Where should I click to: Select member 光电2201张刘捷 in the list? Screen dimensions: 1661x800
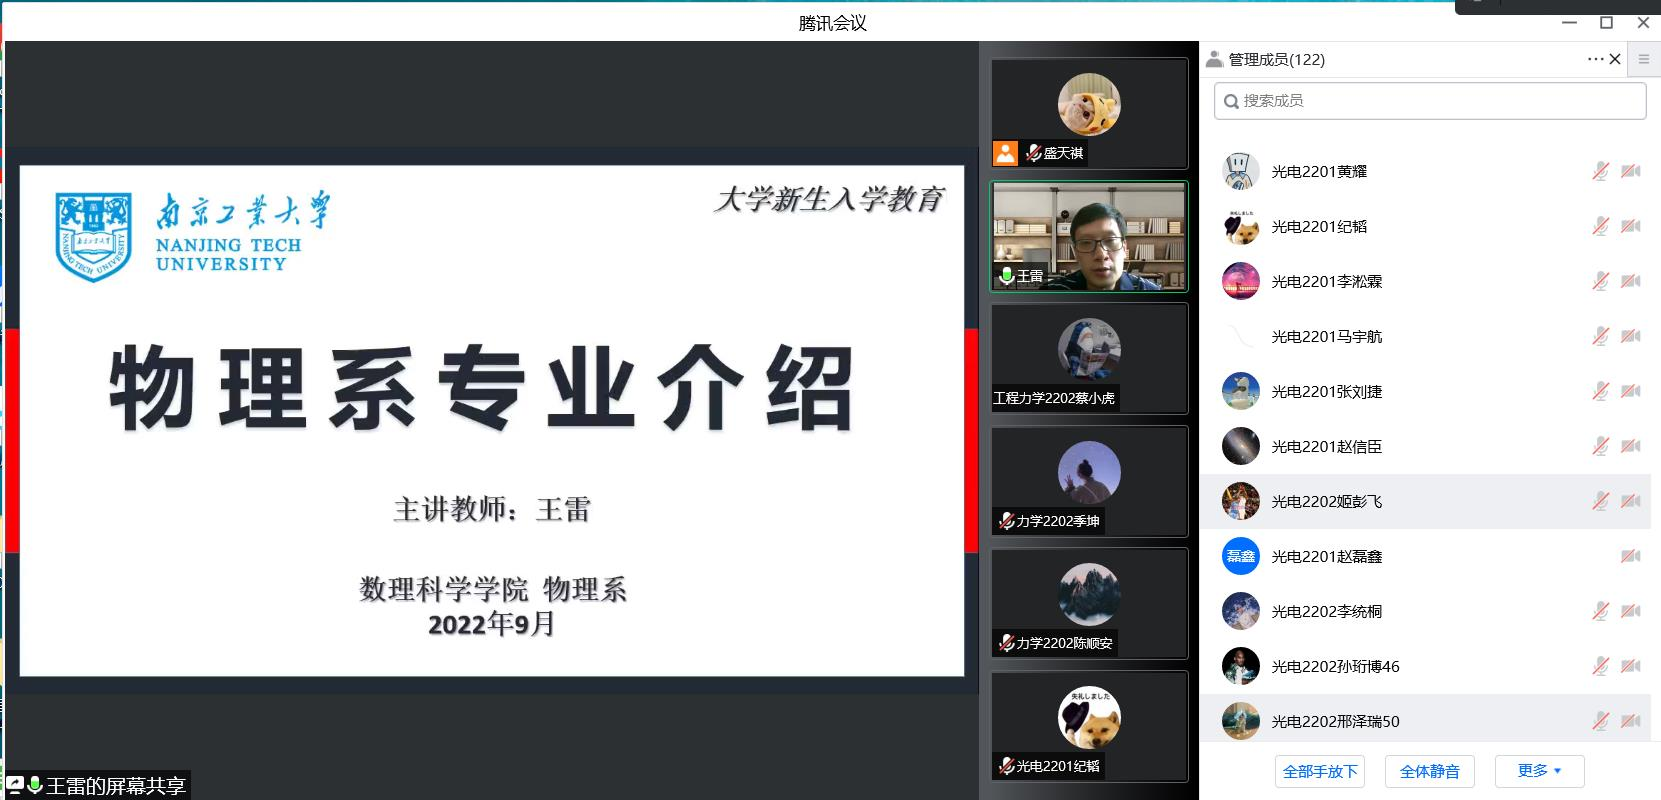point(1326,391)
